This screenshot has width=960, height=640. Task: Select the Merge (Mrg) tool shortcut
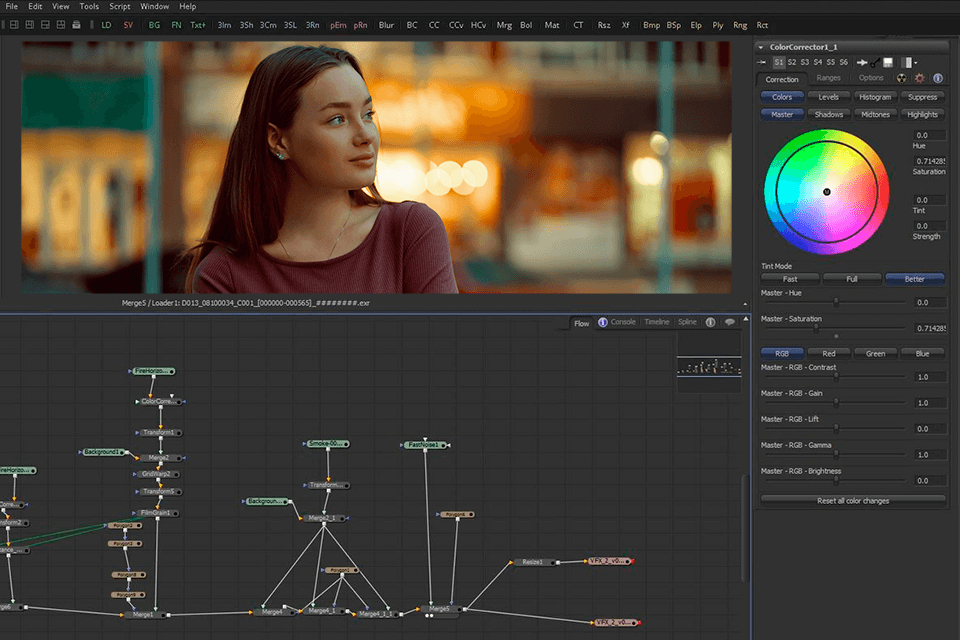504,24
